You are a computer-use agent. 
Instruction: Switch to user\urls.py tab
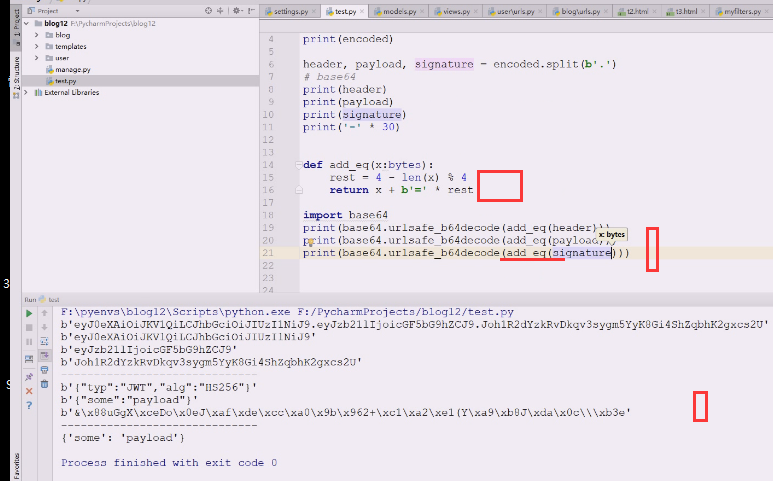(515, 11)
